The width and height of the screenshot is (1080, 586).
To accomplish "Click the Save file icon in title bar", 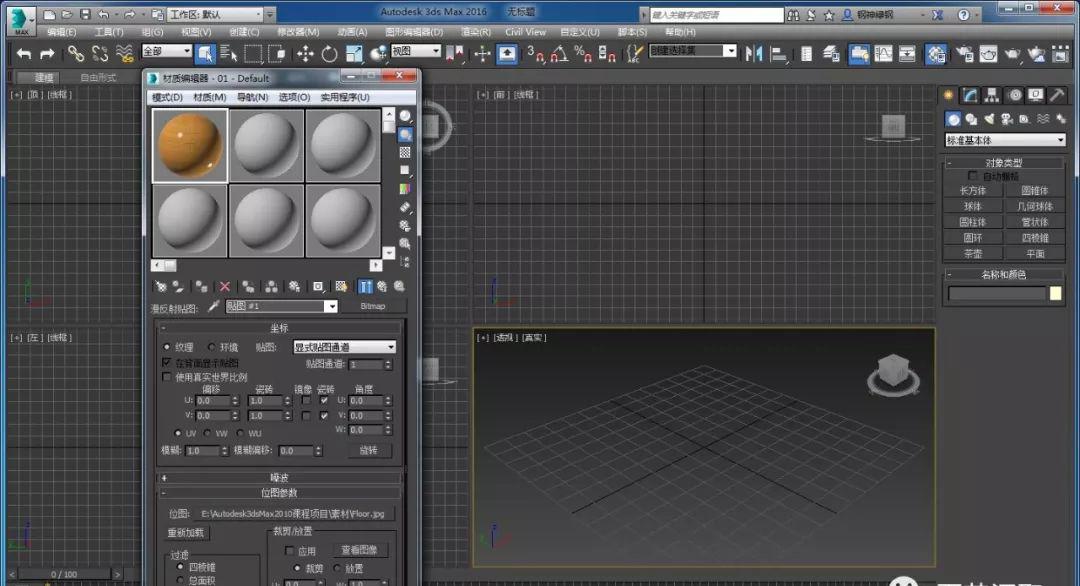I will 85,14.
